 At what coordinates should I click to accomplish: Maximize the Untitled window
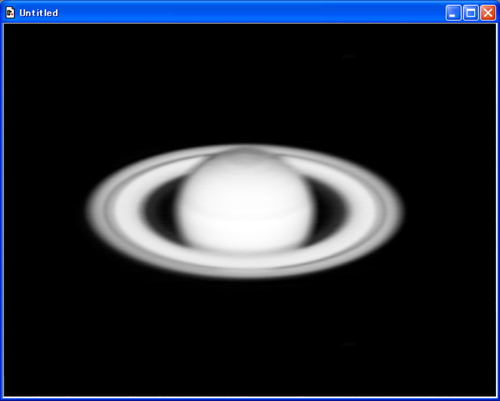point(471,13)
